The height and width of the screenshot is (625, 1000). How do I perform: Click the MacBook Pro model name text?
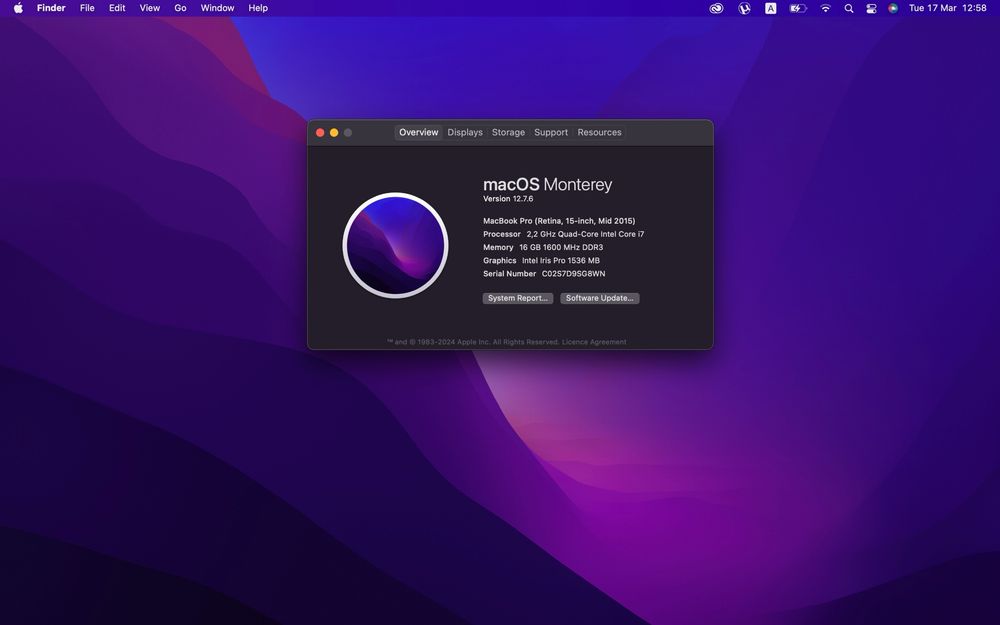coord(559,221)
